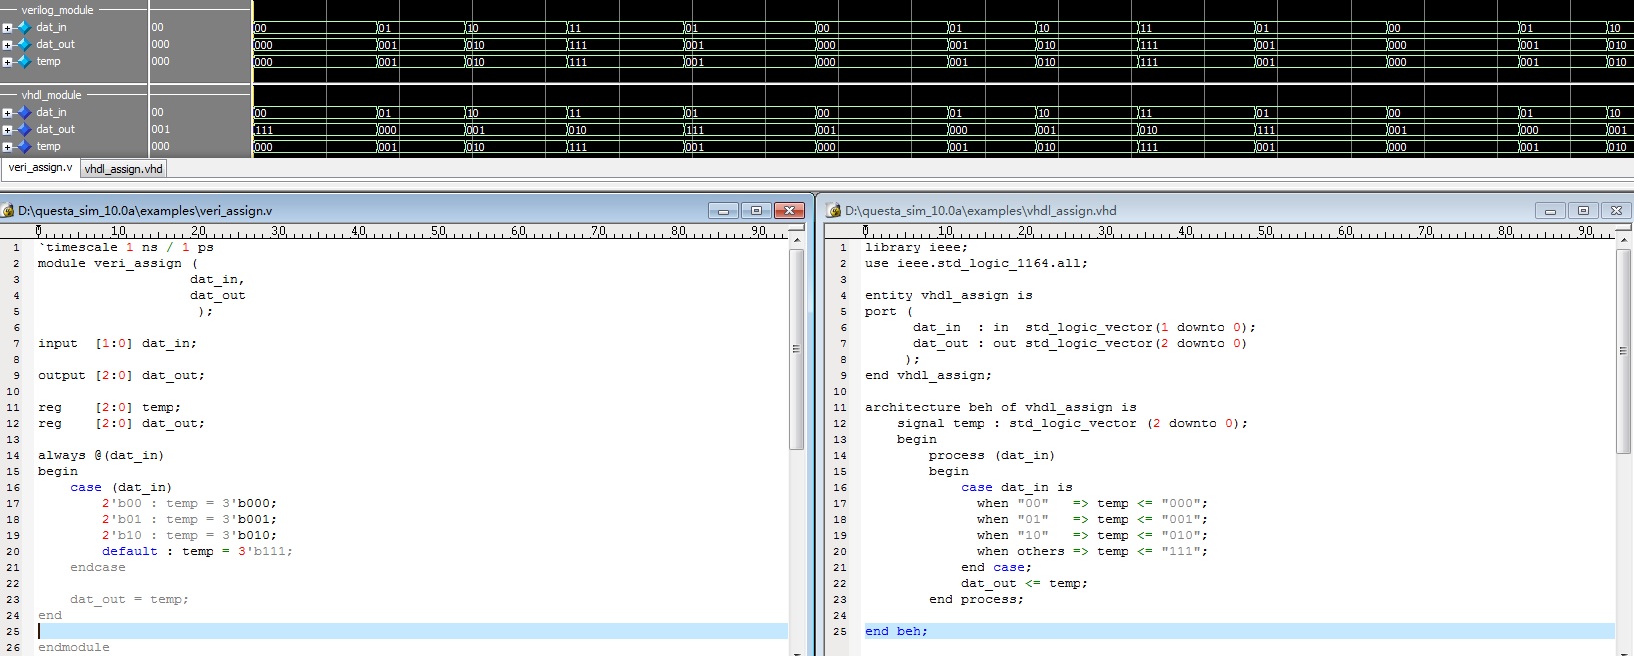Expand the verilog_module dat_in bus
The image size is (1634, 656).
[7, 28]
